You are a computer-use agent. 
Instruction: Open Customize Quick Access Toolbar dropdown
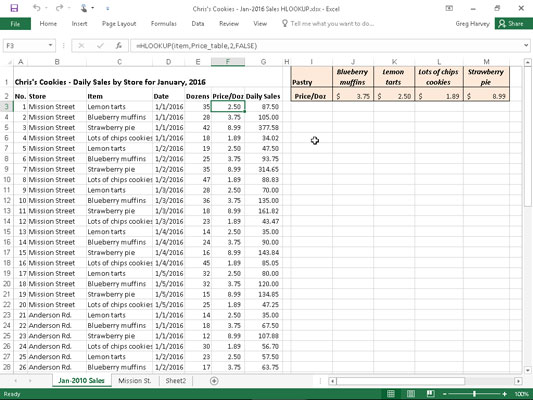pos(107,8)
